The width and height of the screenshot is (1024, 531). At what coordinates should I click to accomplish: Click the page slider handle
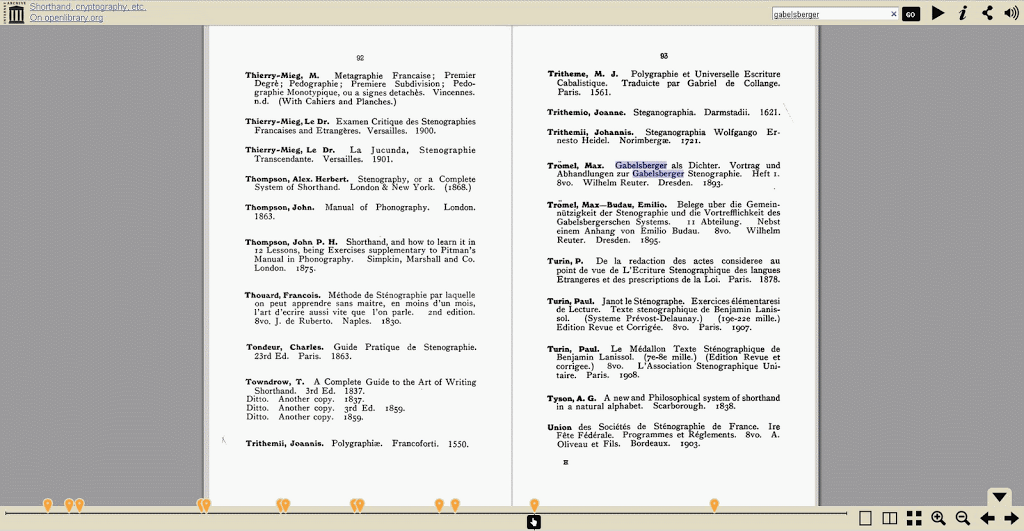click(534, 521)
